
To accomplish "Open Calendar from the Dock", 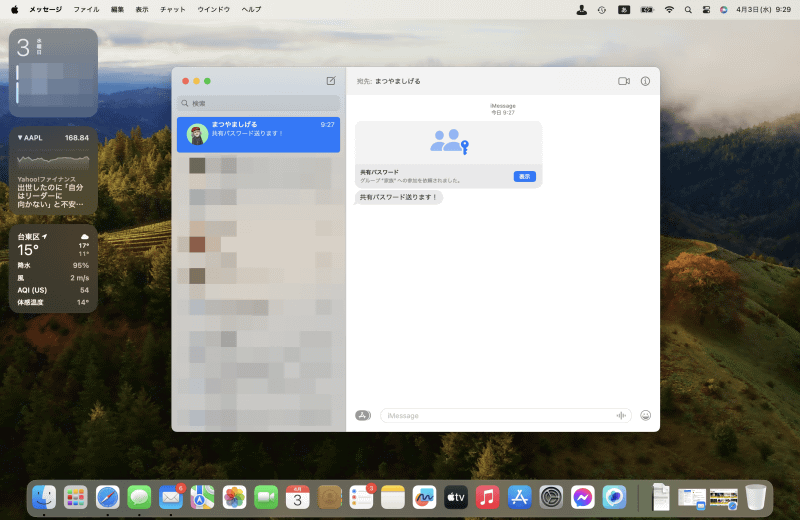I will pyautogui.click(x=297, y=497).
